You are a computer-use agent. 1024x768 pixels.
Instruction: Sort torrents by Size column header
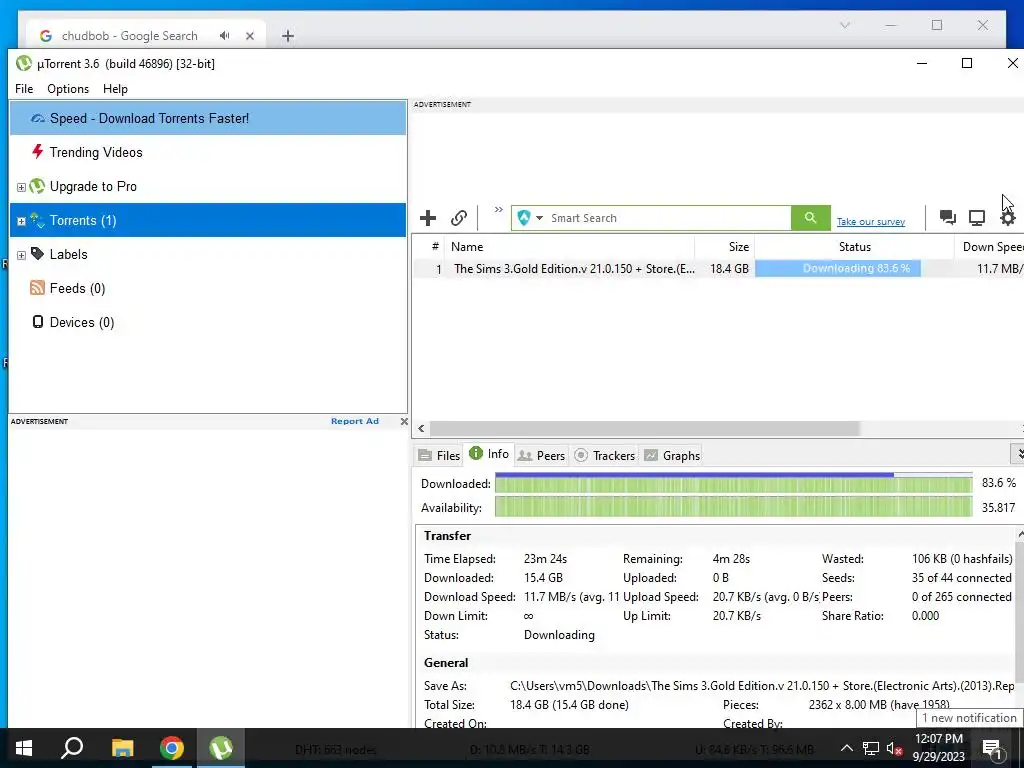coord(724,247)
